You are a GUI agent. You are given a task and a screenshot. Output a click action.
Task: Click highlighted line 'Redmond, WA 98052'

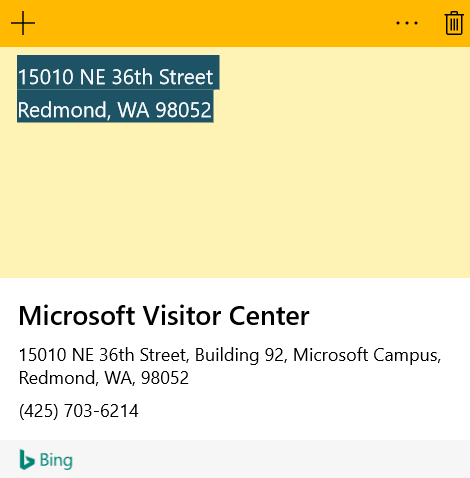pos(115,110)
